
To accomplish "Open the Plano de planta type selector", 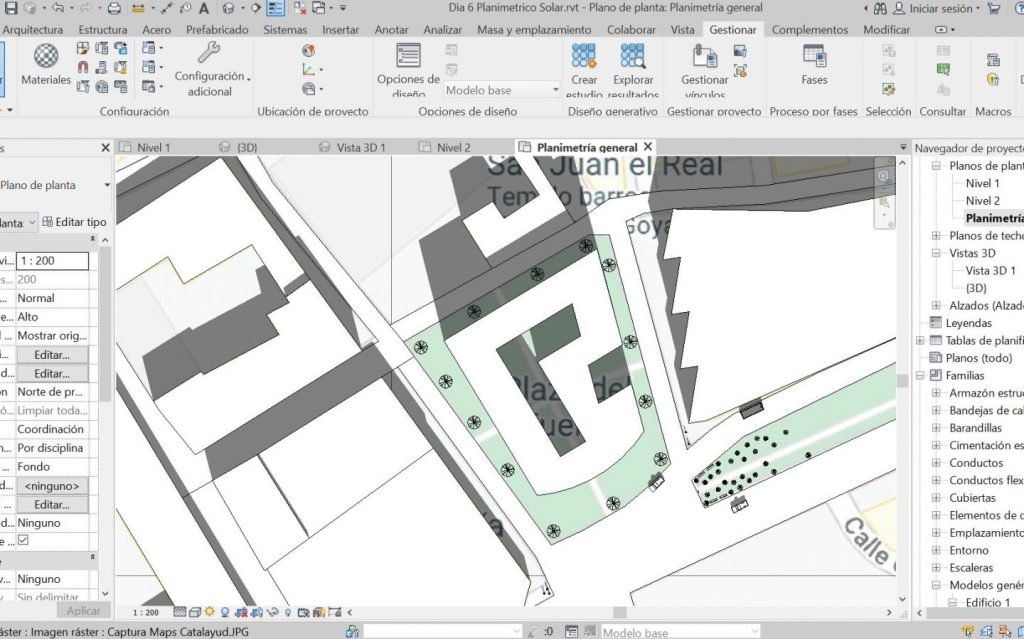I will (55, 185).
